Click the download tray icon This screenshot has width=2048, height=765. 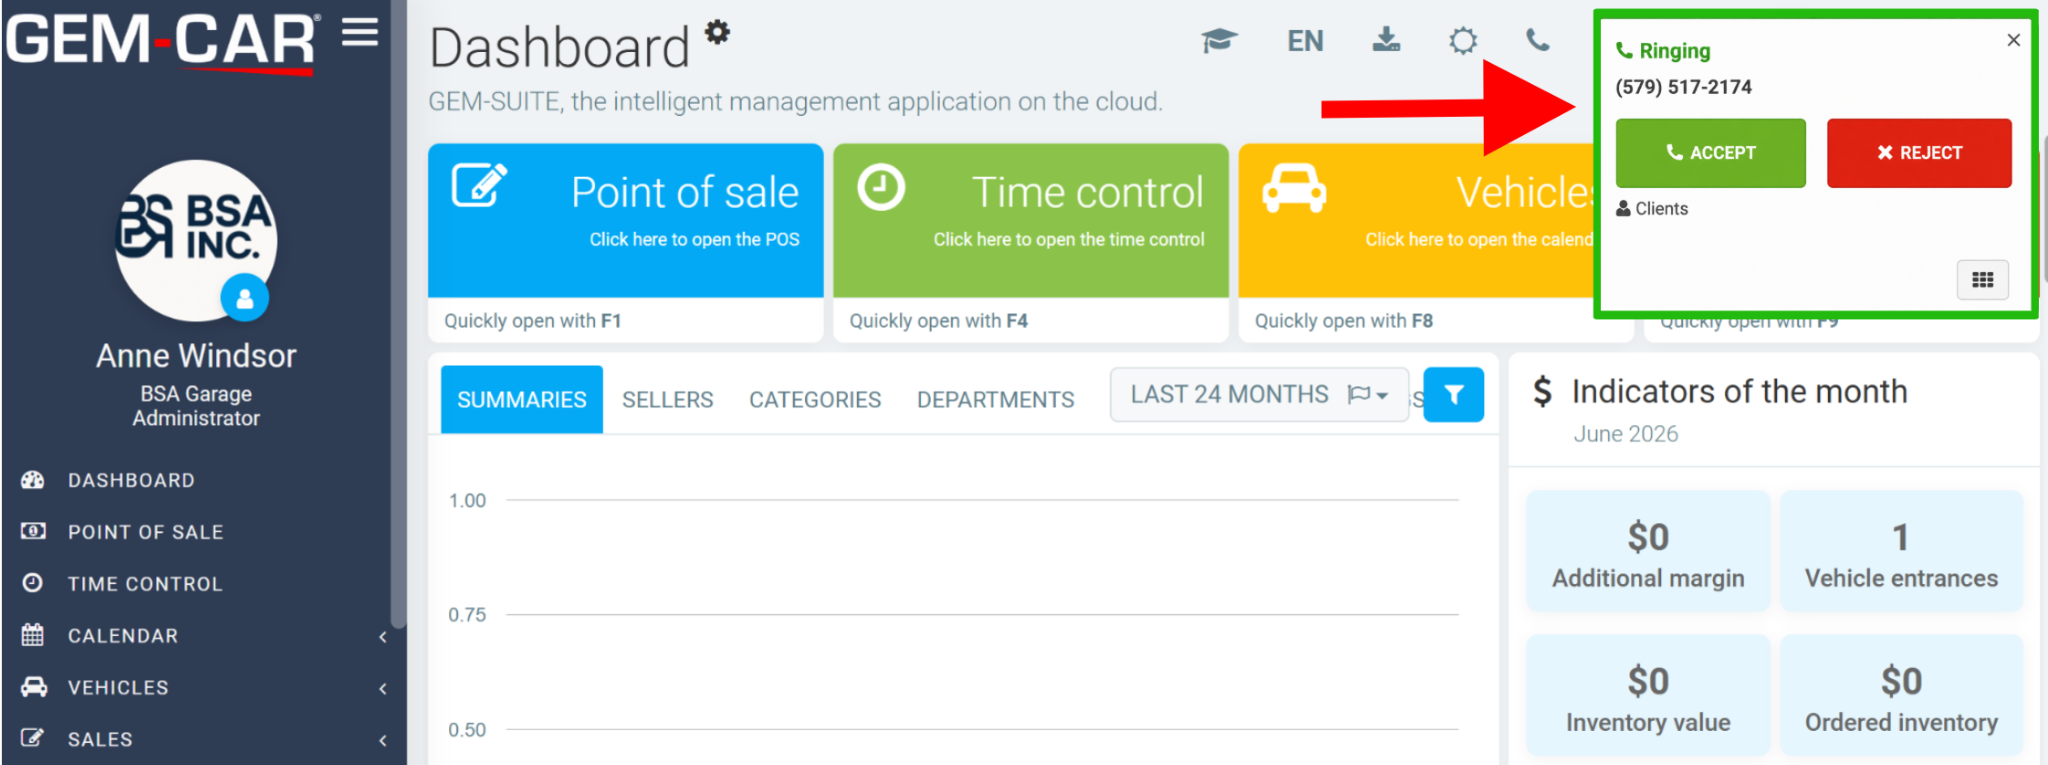point(1386,40)
